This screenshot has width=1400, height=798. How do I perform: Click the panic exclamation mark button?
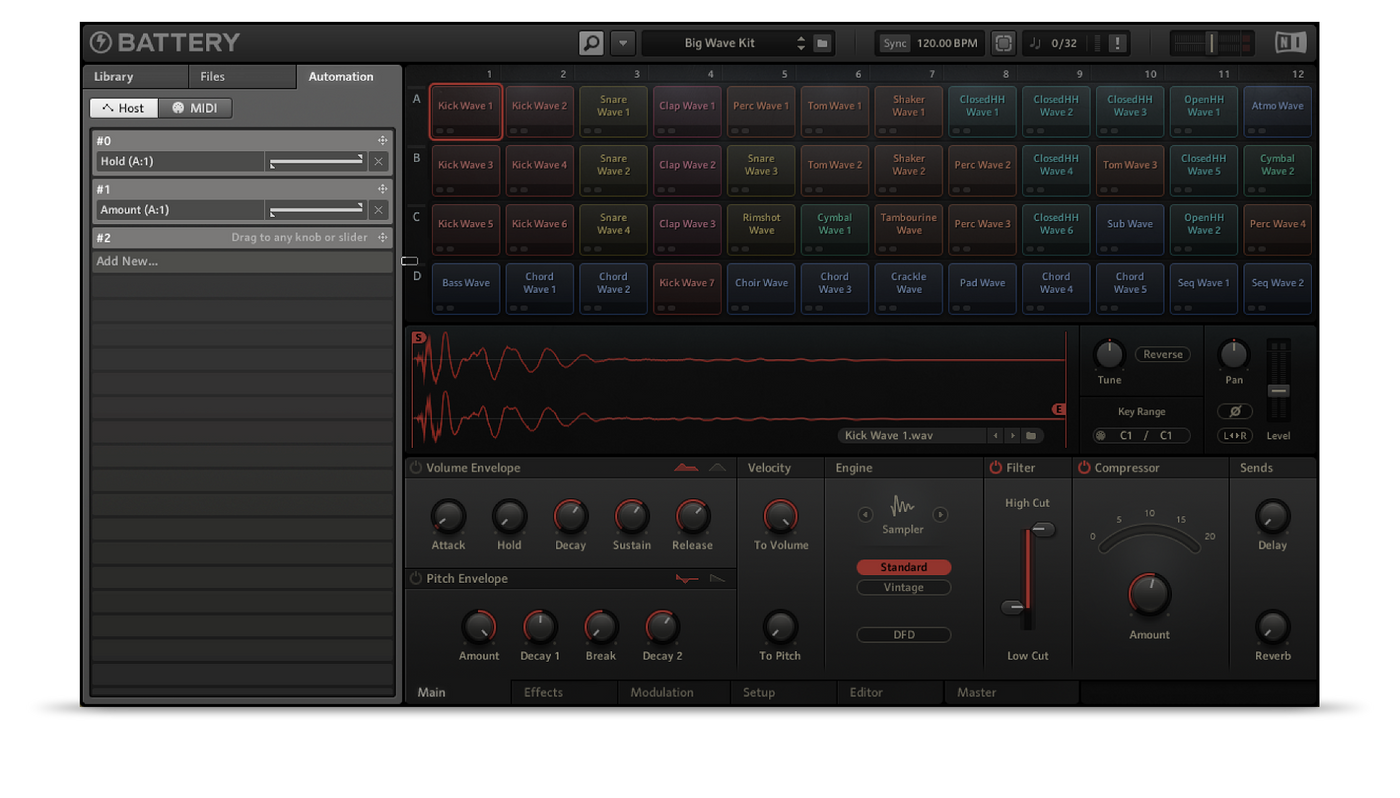(1117, 43)
